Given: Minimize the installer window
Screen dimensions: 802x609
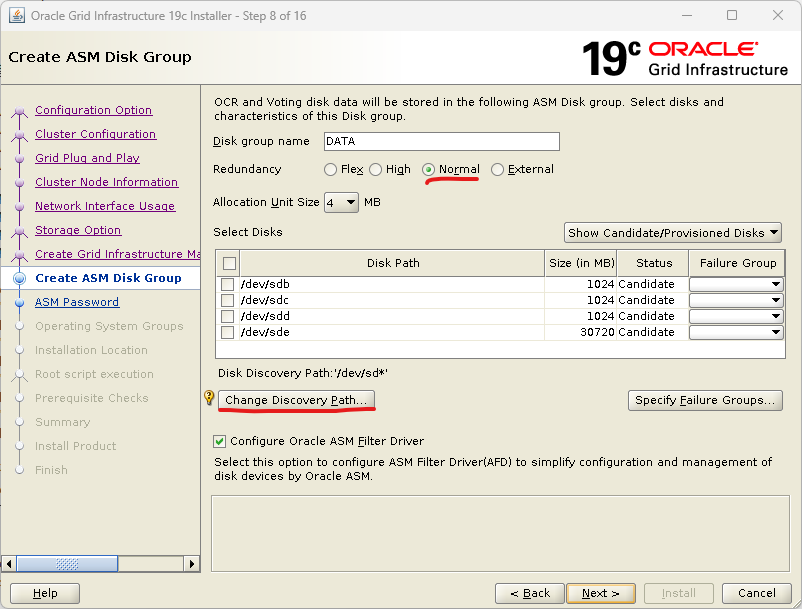Looking at the screenshot, I should (687, 15).
